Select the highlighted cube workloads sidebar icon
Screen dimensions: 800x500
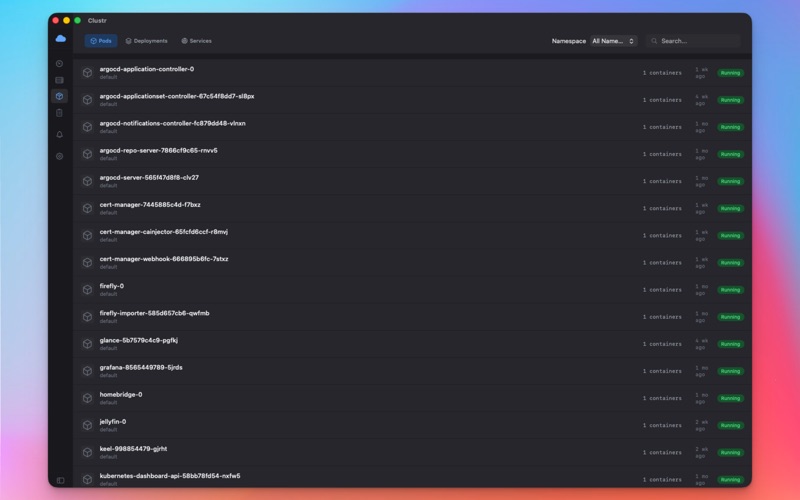point(60,96)
